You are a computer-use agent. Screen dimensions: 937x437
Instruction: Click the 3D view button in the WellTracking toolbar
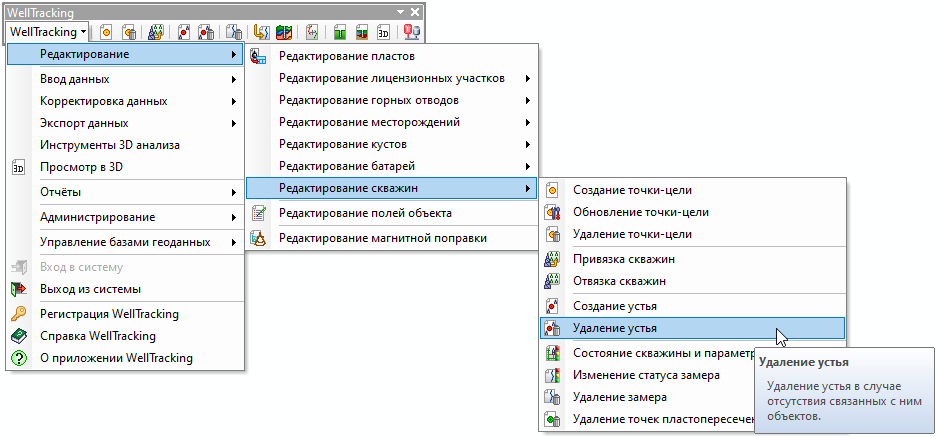383,32
